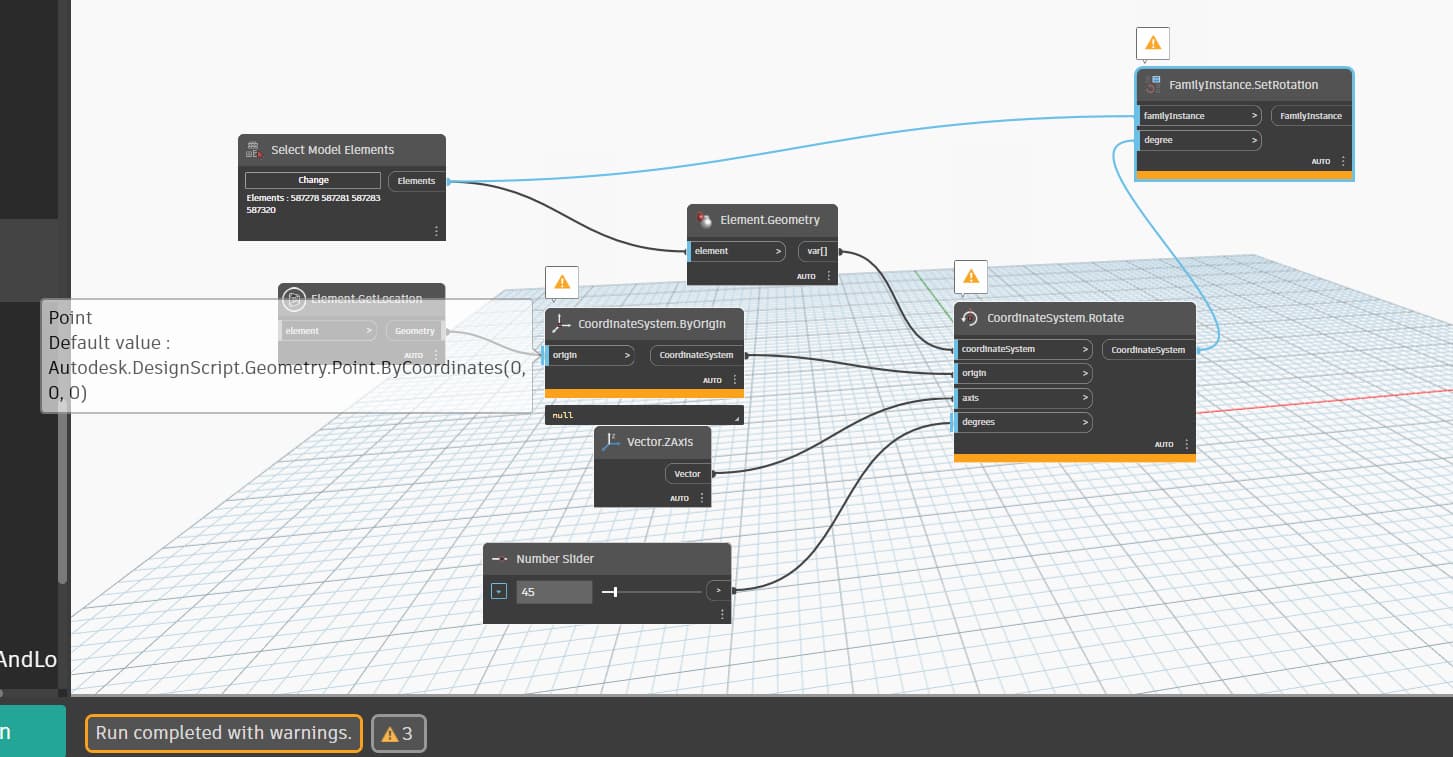This screenshot has width=1453, height=757.
Task: Click the Vector.ZAxis node icon
Action: tap(611, 441)
